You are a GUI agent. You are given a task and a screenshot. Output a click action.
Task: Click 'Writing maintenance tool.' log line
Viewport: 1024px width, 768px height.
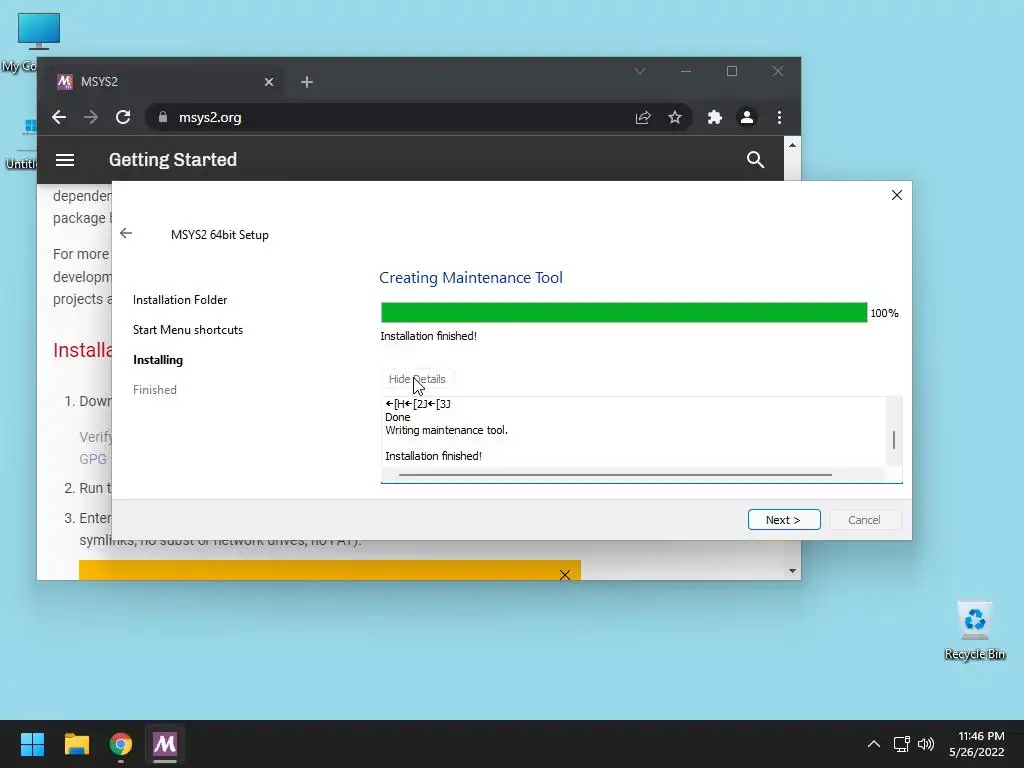[446, 430]
